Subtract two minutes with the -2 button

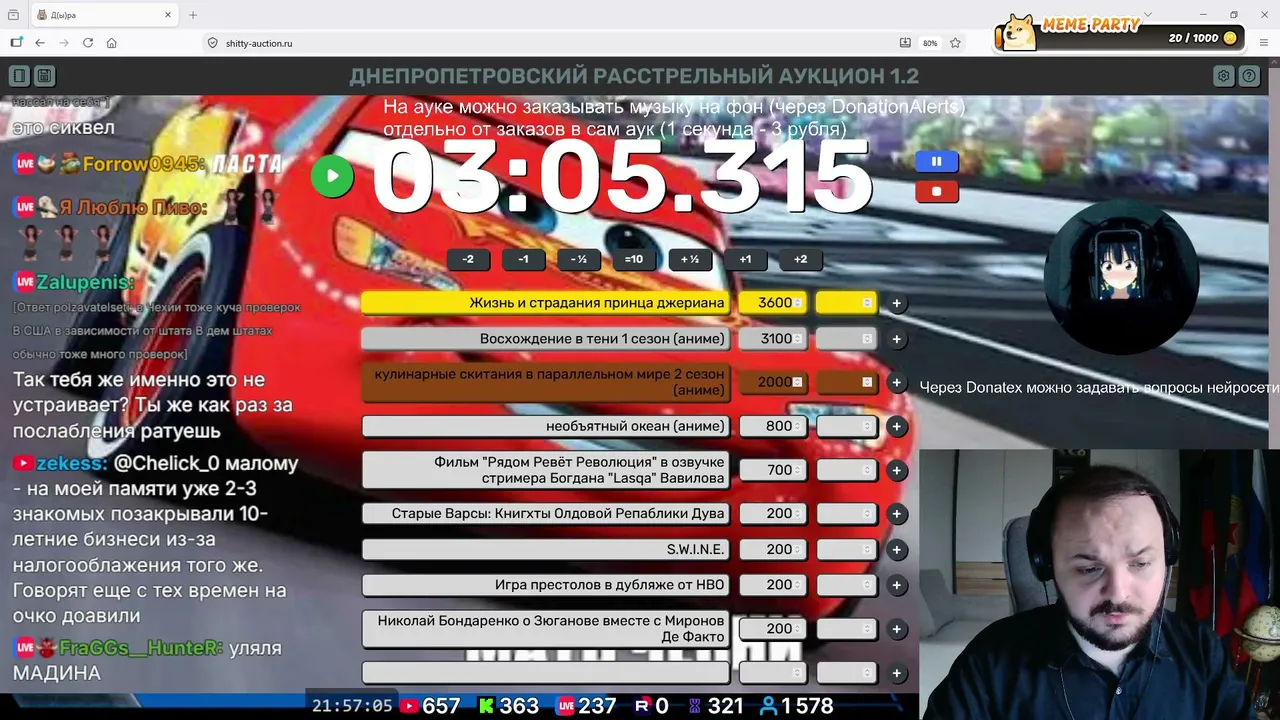click(x=468, y=259)
